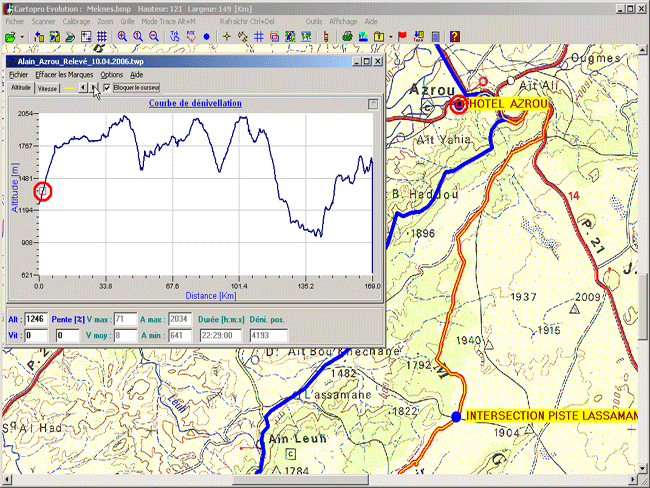This screenshot has width=650, height=488.
Task: Click the route tool icon with red arrow
Action: 191,37
